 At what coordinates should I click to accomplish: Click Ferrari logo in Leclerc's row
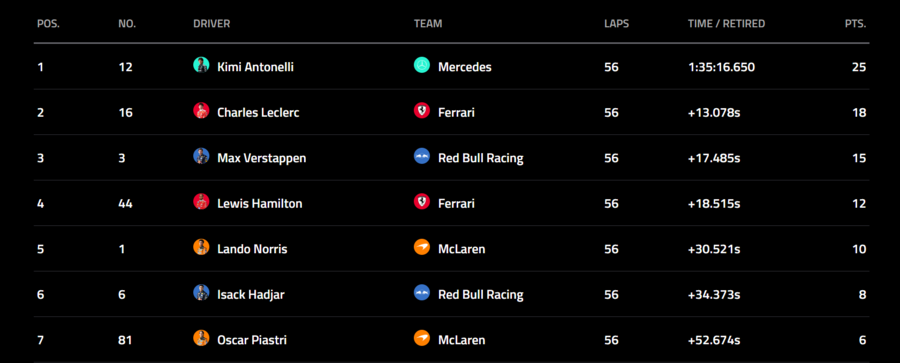point(422,111)
